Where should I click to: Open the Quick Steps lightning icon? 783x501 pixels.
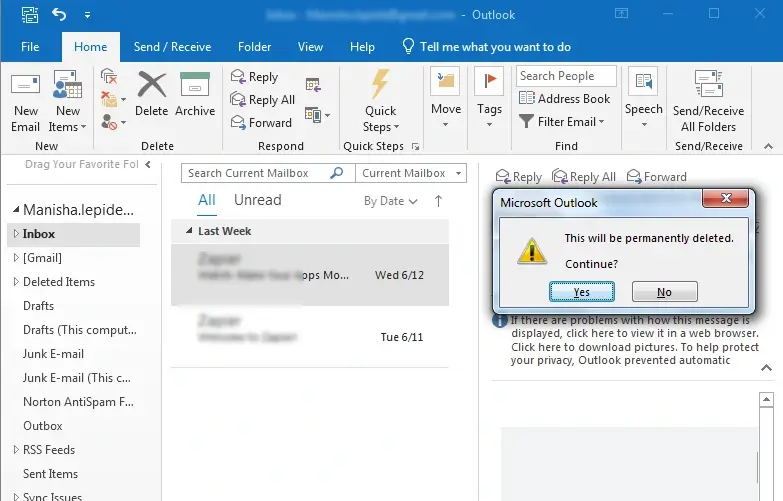coord(380,85)
